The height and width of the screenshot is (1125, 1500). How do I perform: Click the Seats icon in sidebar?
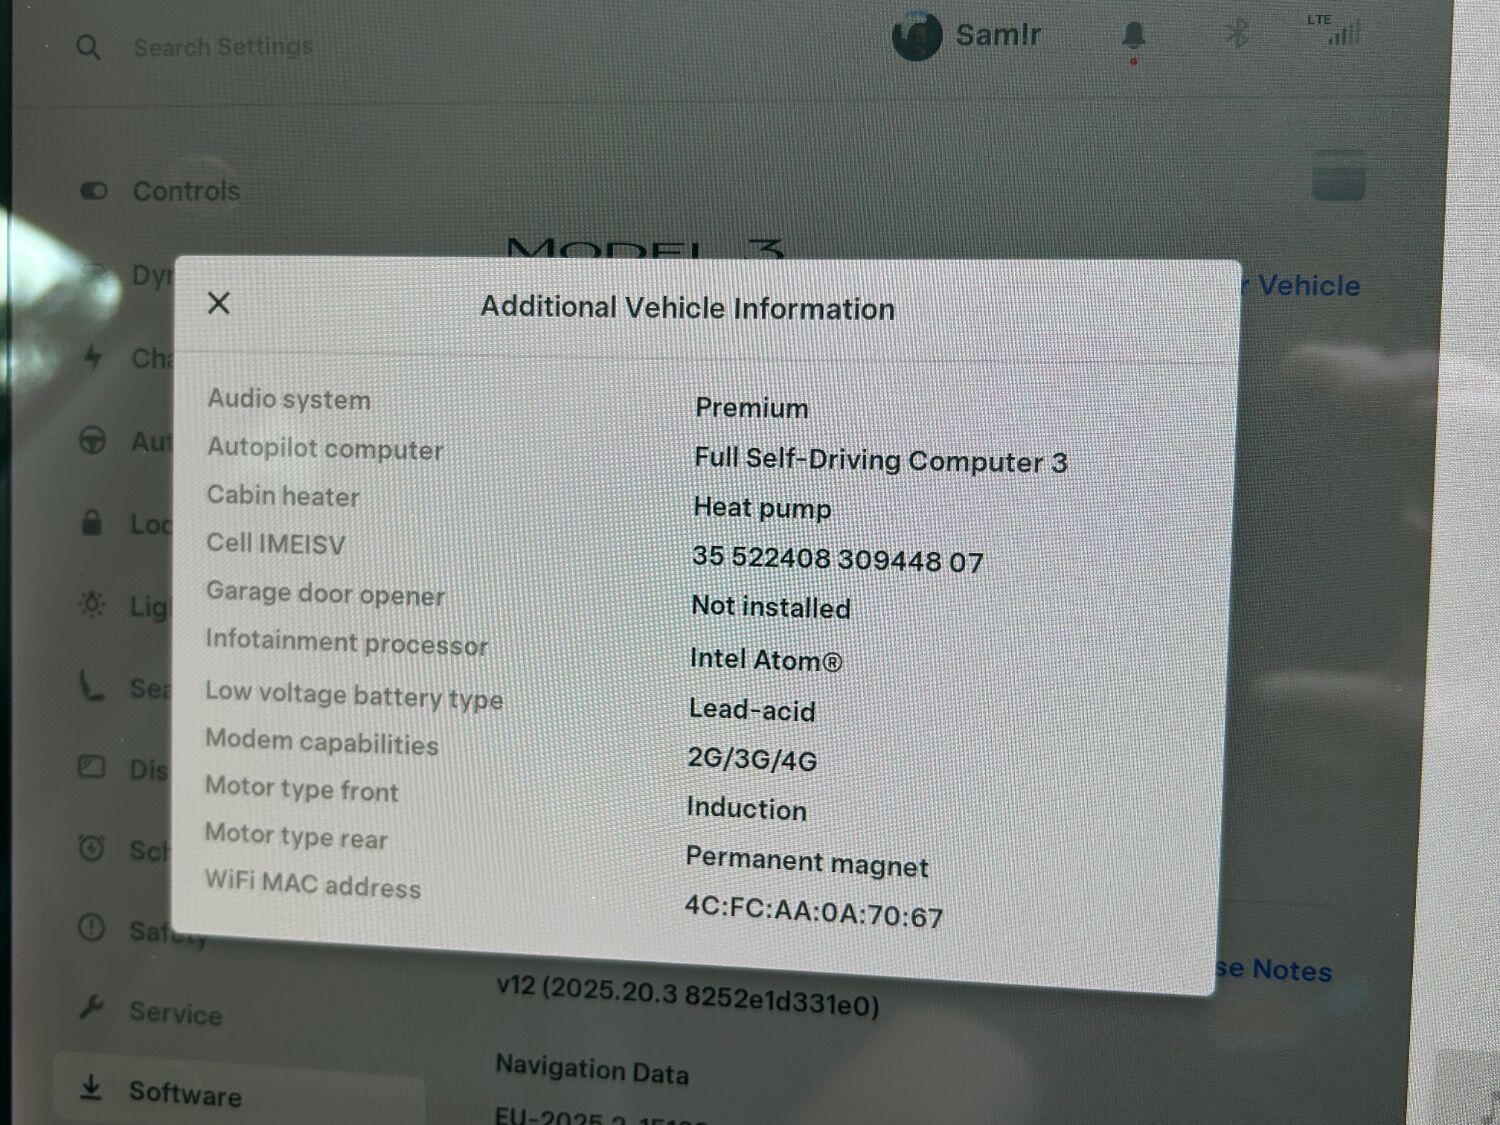coord(91,686)
